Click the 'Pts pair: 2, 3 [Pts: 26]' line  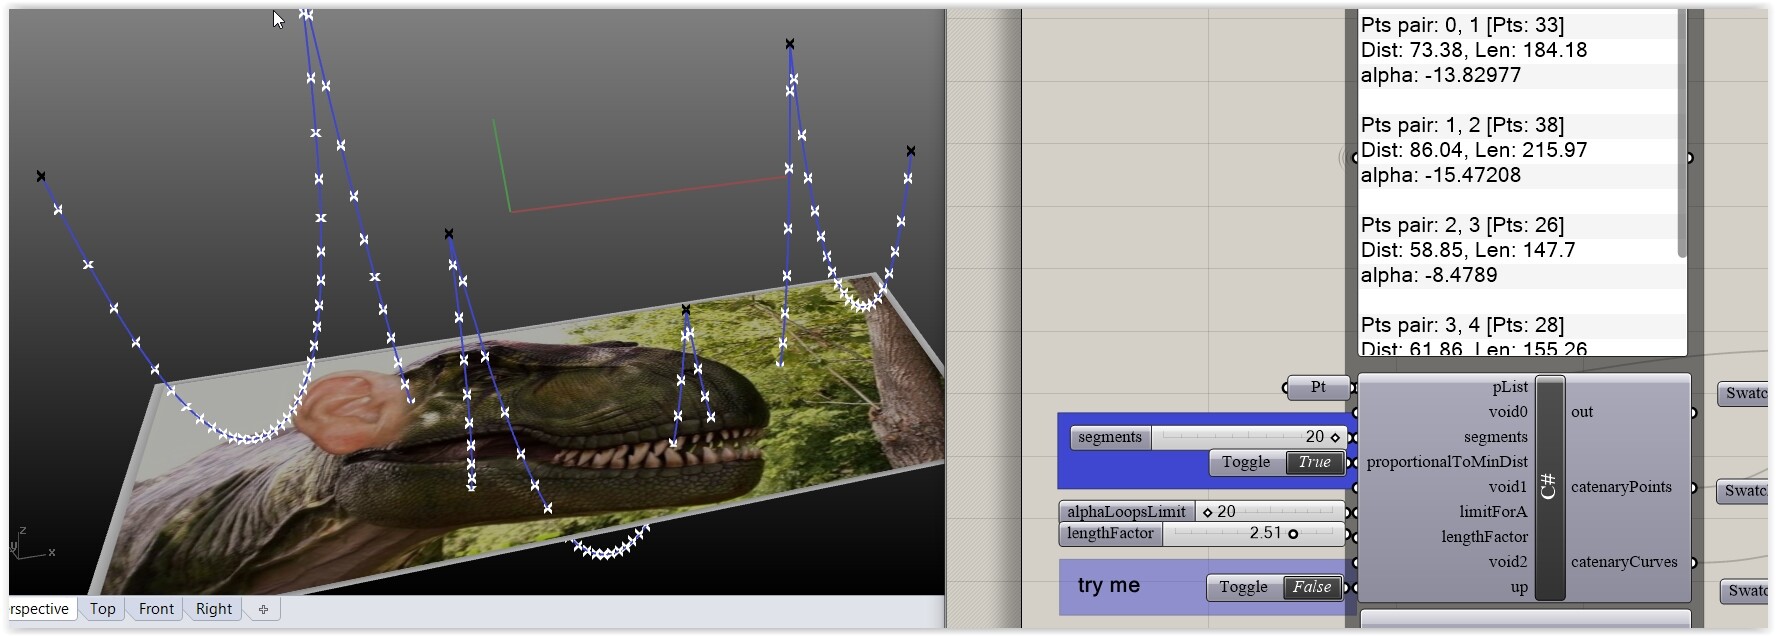[1462, 225]
